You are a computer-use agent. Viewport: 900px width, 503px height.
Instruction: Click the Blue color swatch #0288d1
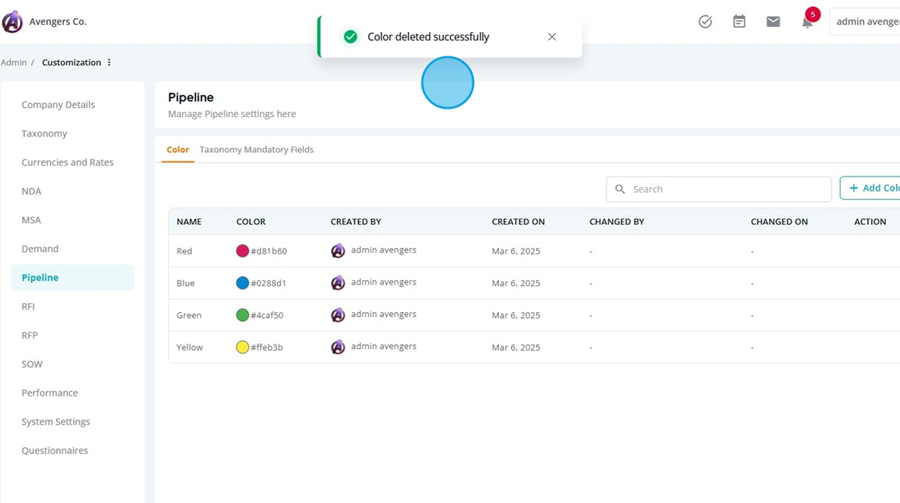pos(242,283)
